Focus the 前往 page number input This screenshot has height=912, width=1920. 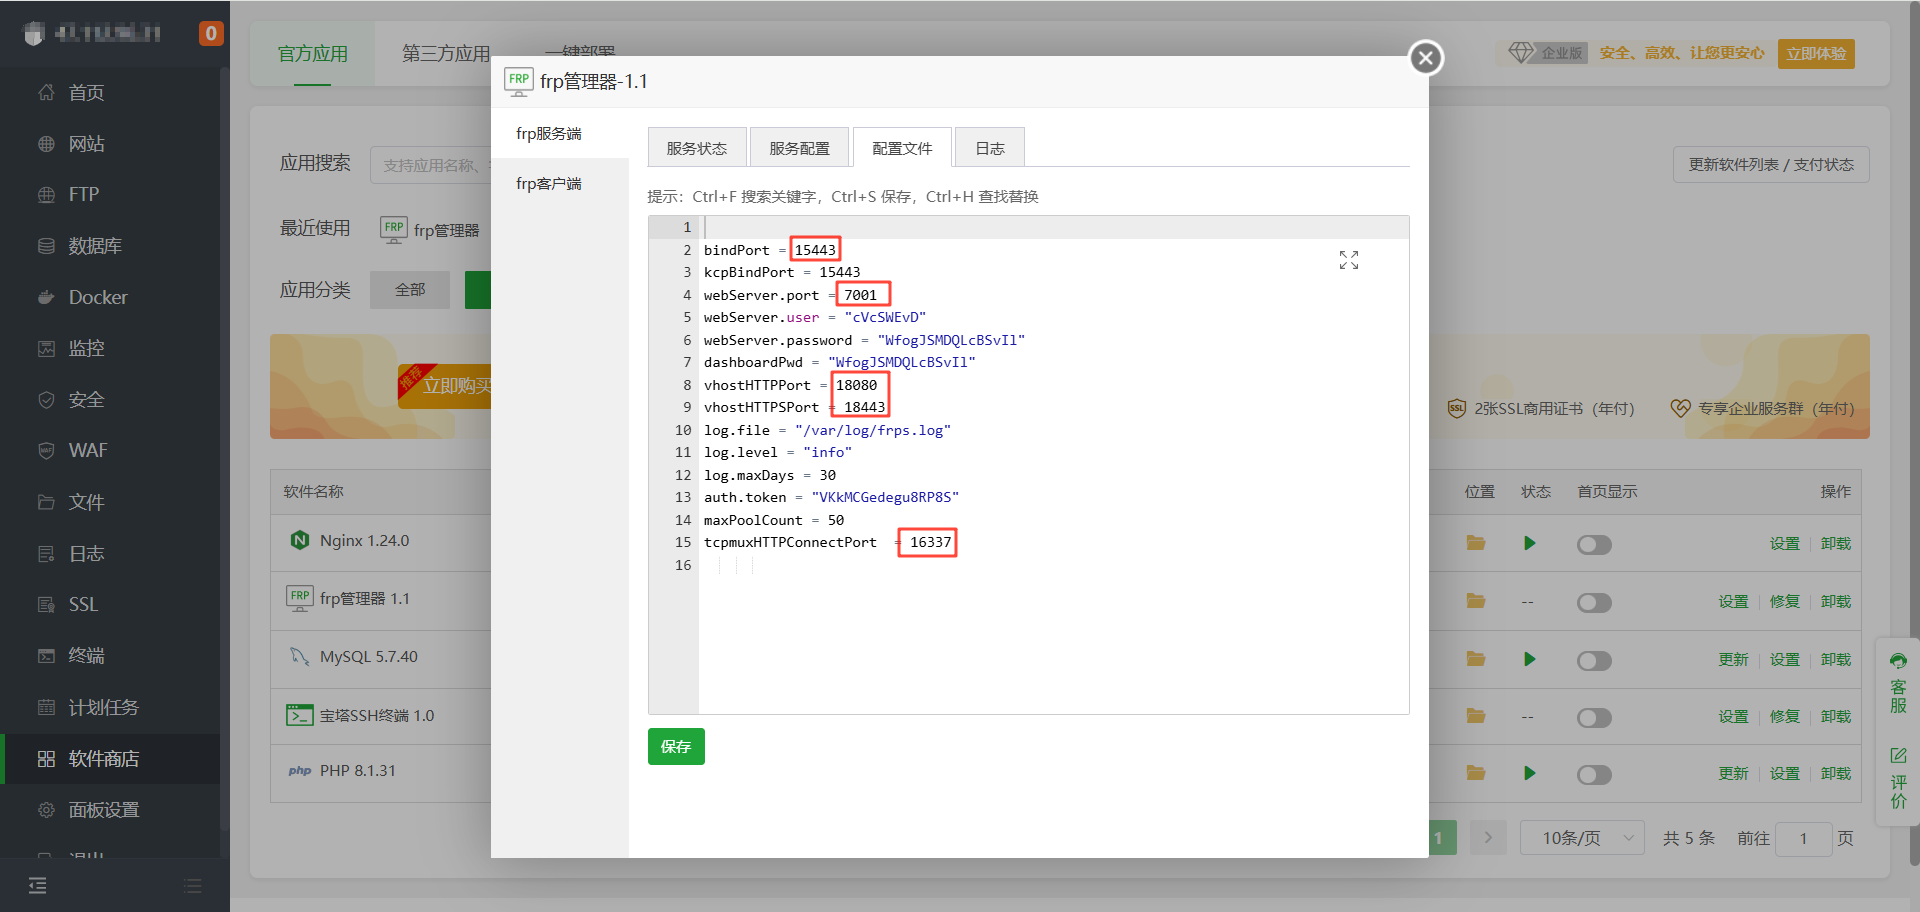point(1804,838)
